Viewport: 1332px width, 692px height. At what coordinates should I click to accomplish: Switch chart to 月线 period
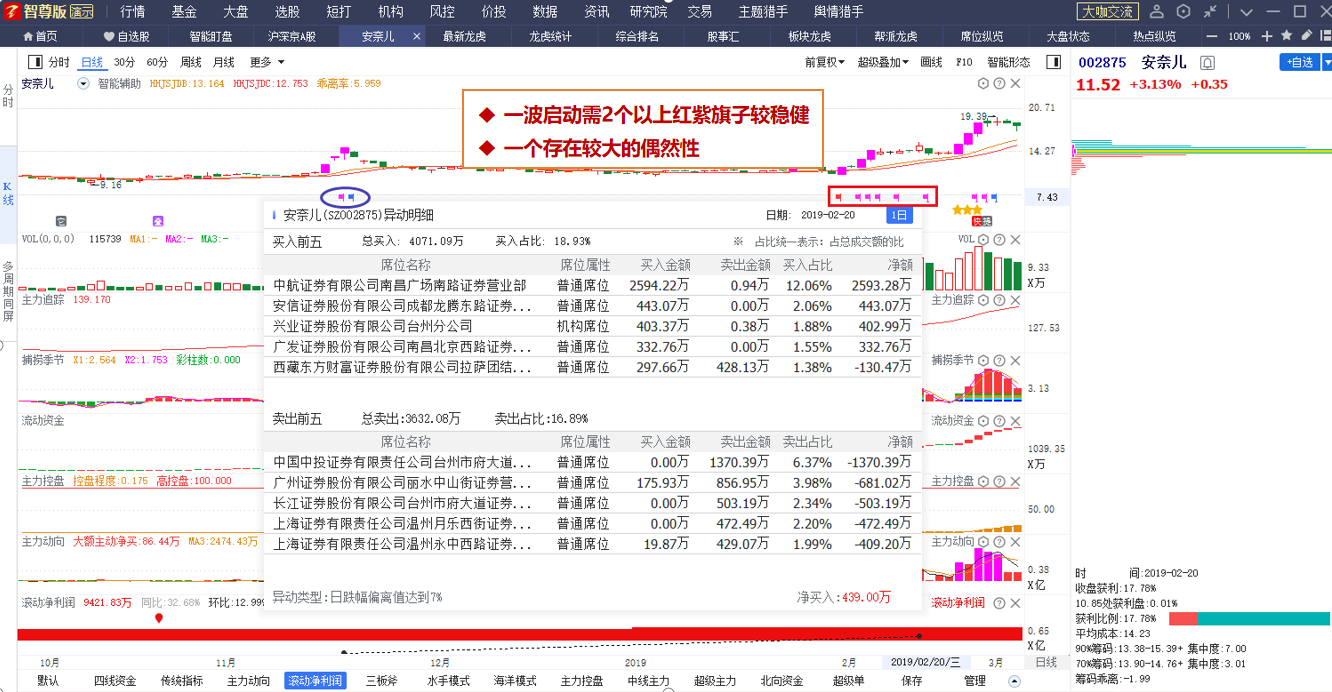(x=223, y=62)
